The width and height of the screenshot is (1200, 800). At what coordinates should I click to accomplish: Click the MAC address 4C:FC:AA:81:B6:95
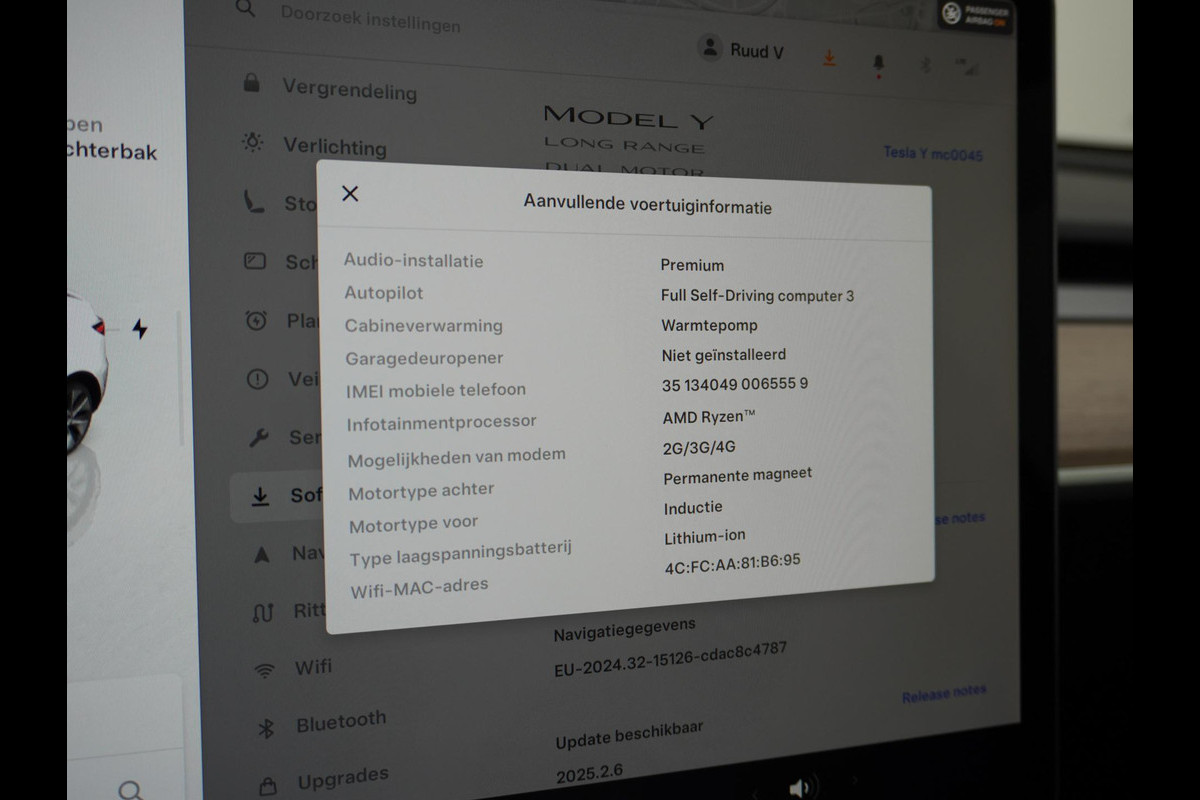point(733,564)
